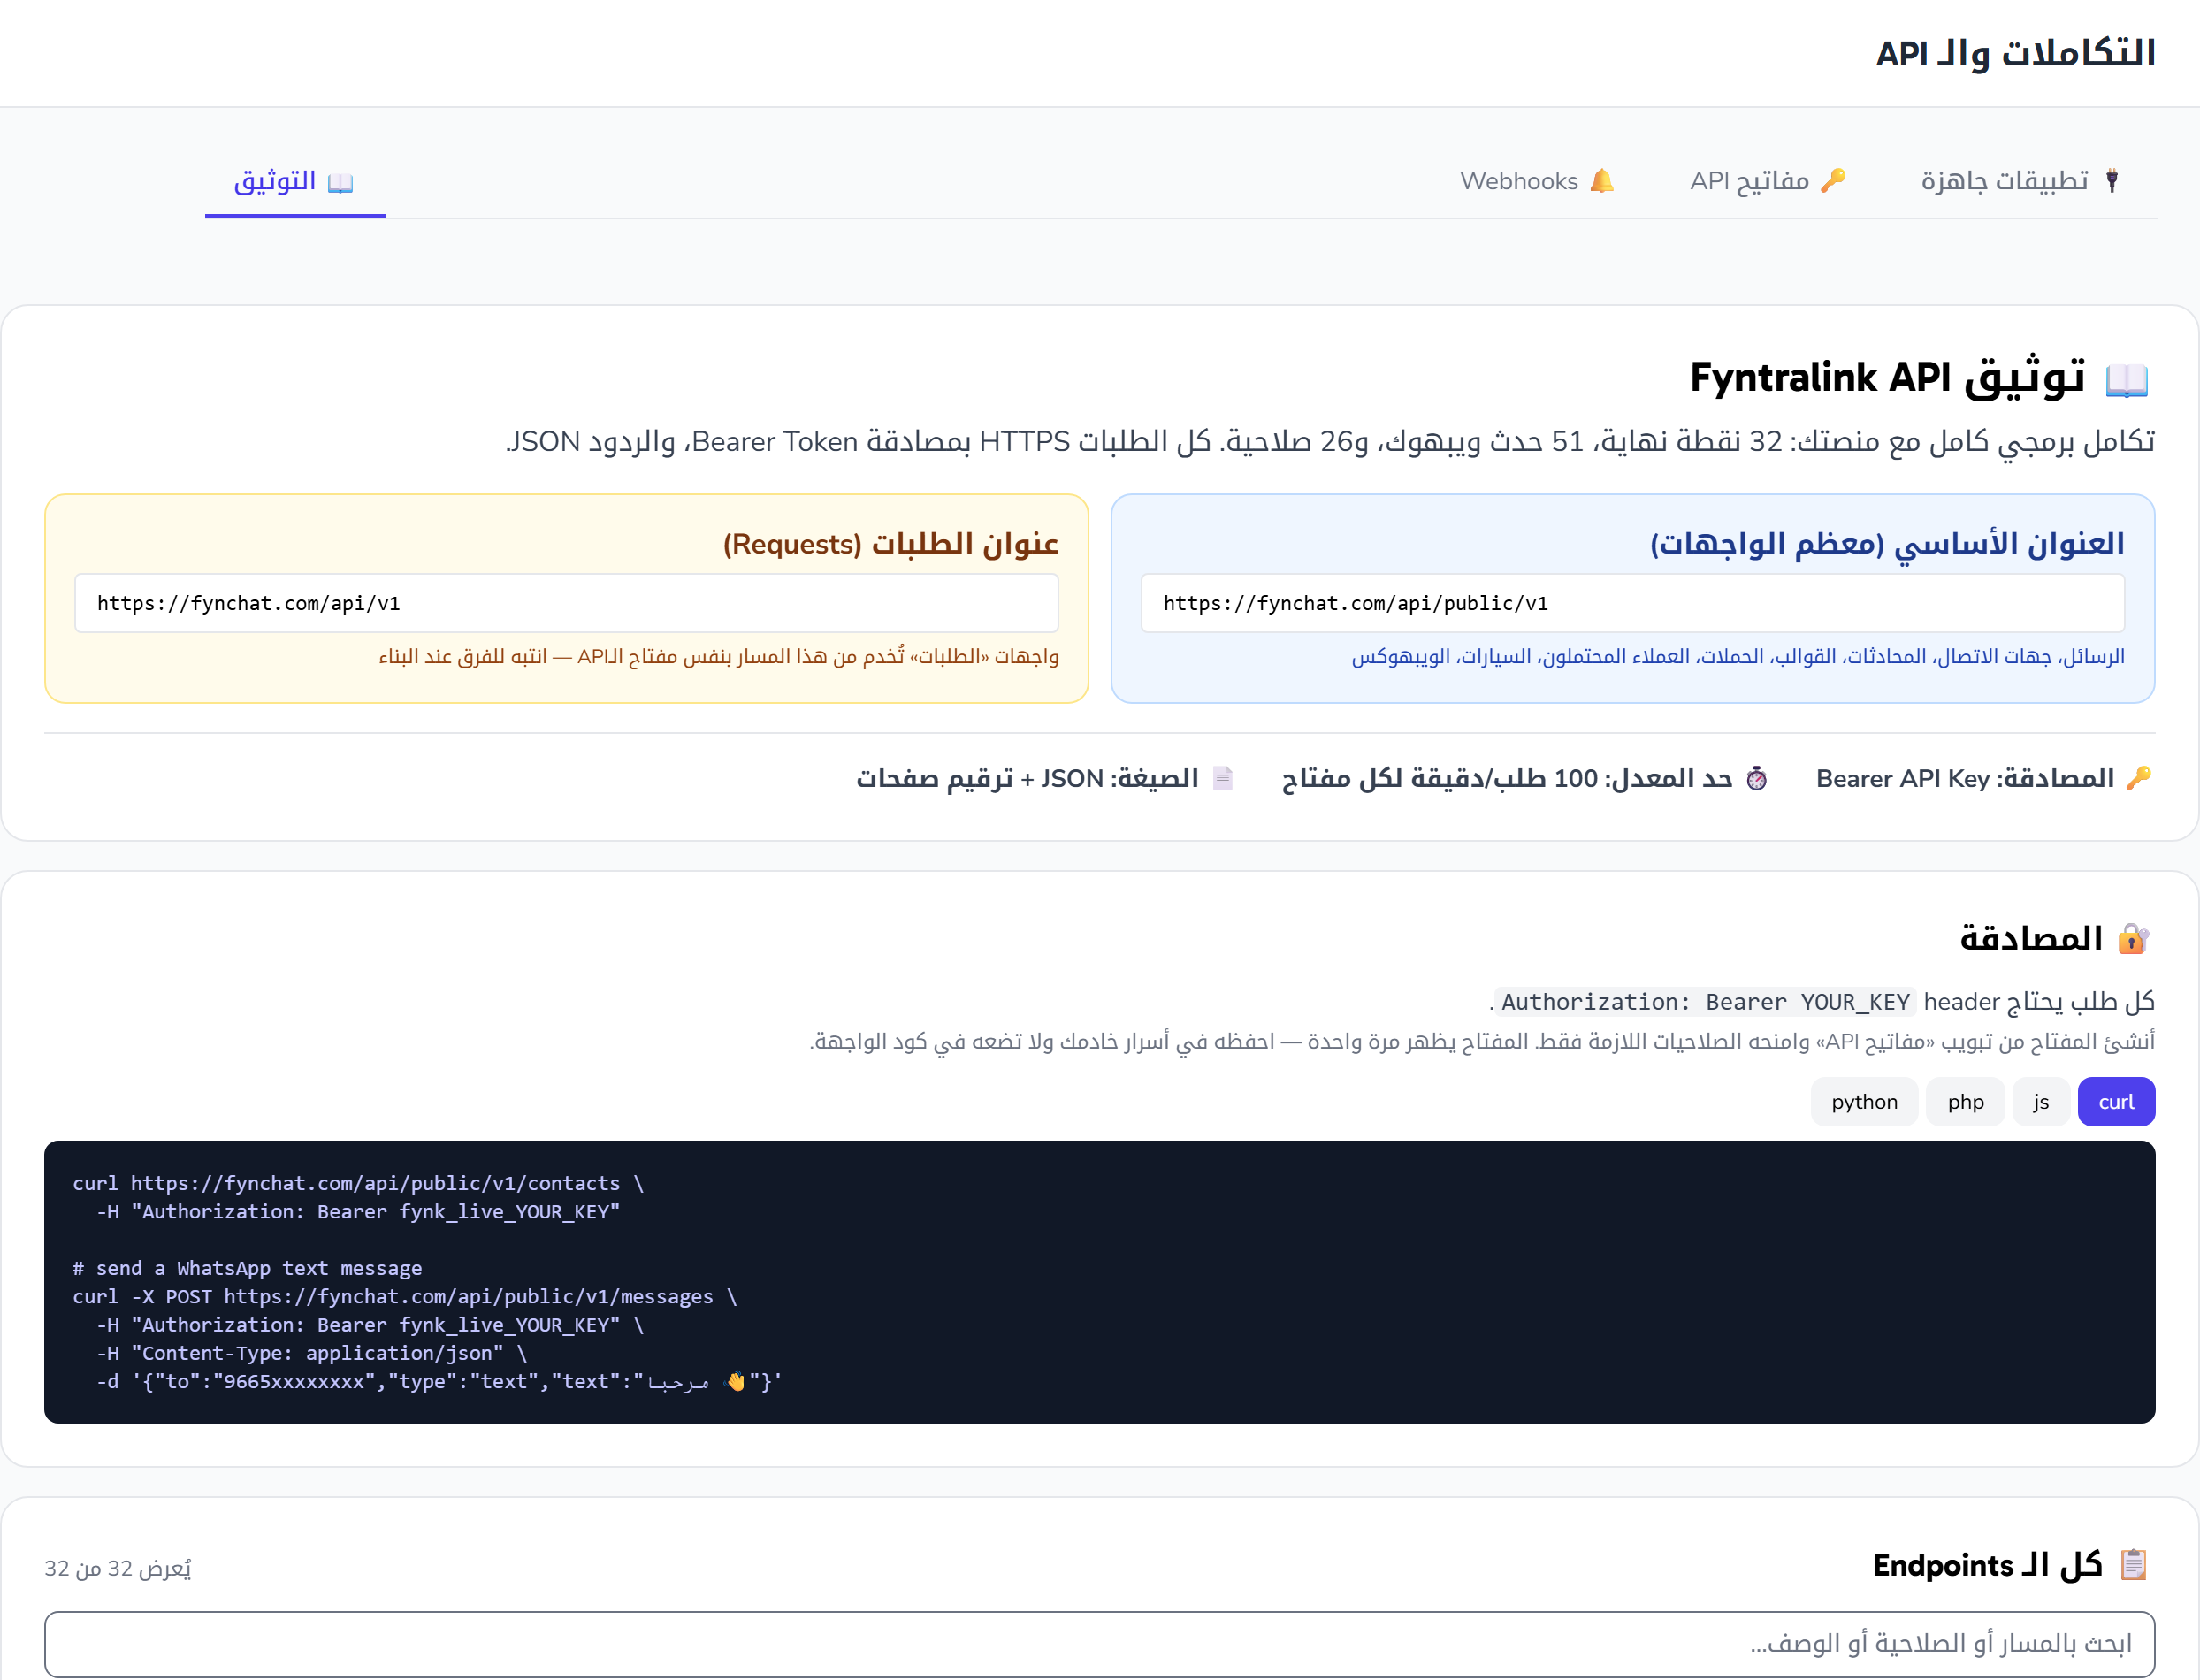2200x1680 pixels.
Task: Click the حد المعدل: 100 طلب/دقيقة text
Action: tap(1507, 778)
